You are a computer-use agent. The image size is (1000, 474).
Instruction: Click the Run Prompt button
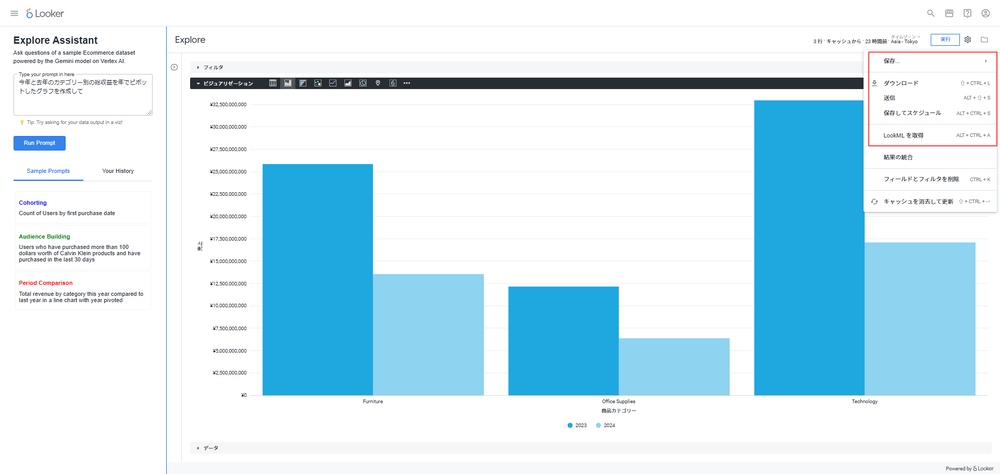point(40,143)
